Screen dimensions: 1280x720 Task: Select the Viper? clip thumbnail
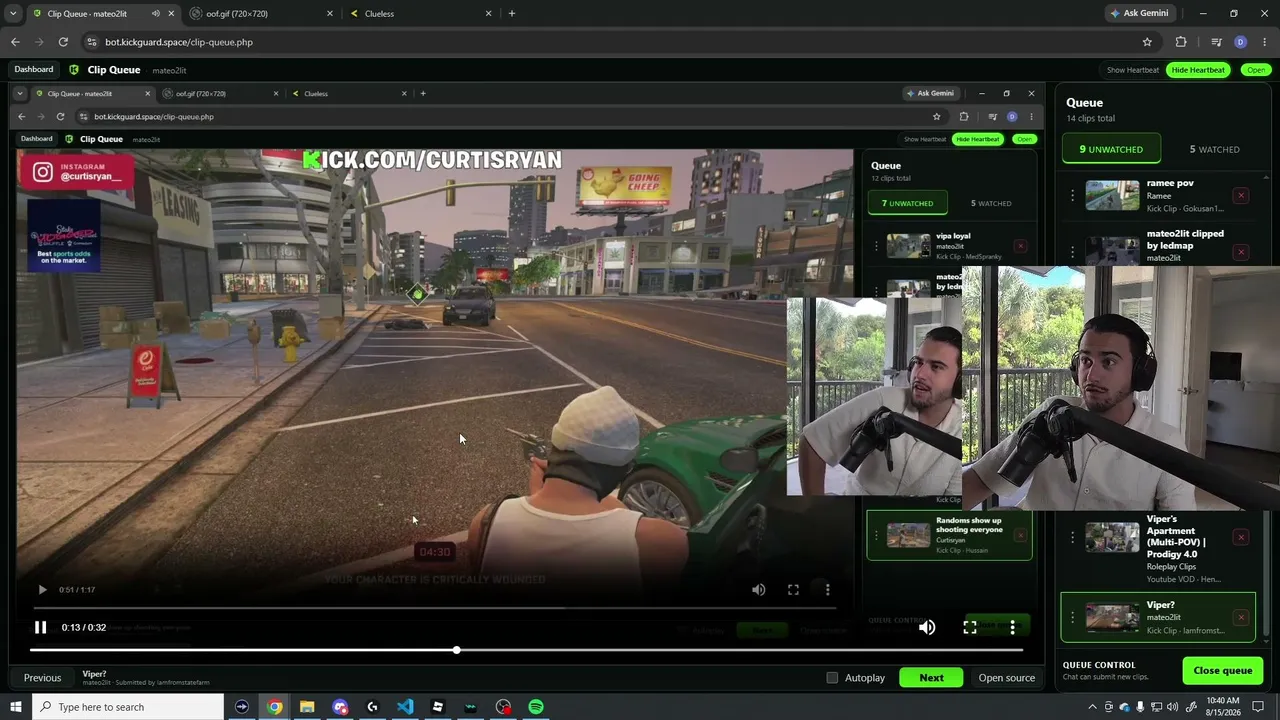pyautogui.click(x=1113, y=618)
